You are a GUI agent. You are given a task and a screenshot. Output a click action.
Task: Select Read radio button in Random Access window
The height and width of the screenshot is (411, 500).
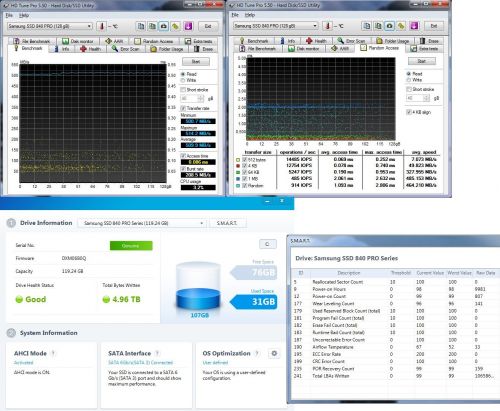409,74
